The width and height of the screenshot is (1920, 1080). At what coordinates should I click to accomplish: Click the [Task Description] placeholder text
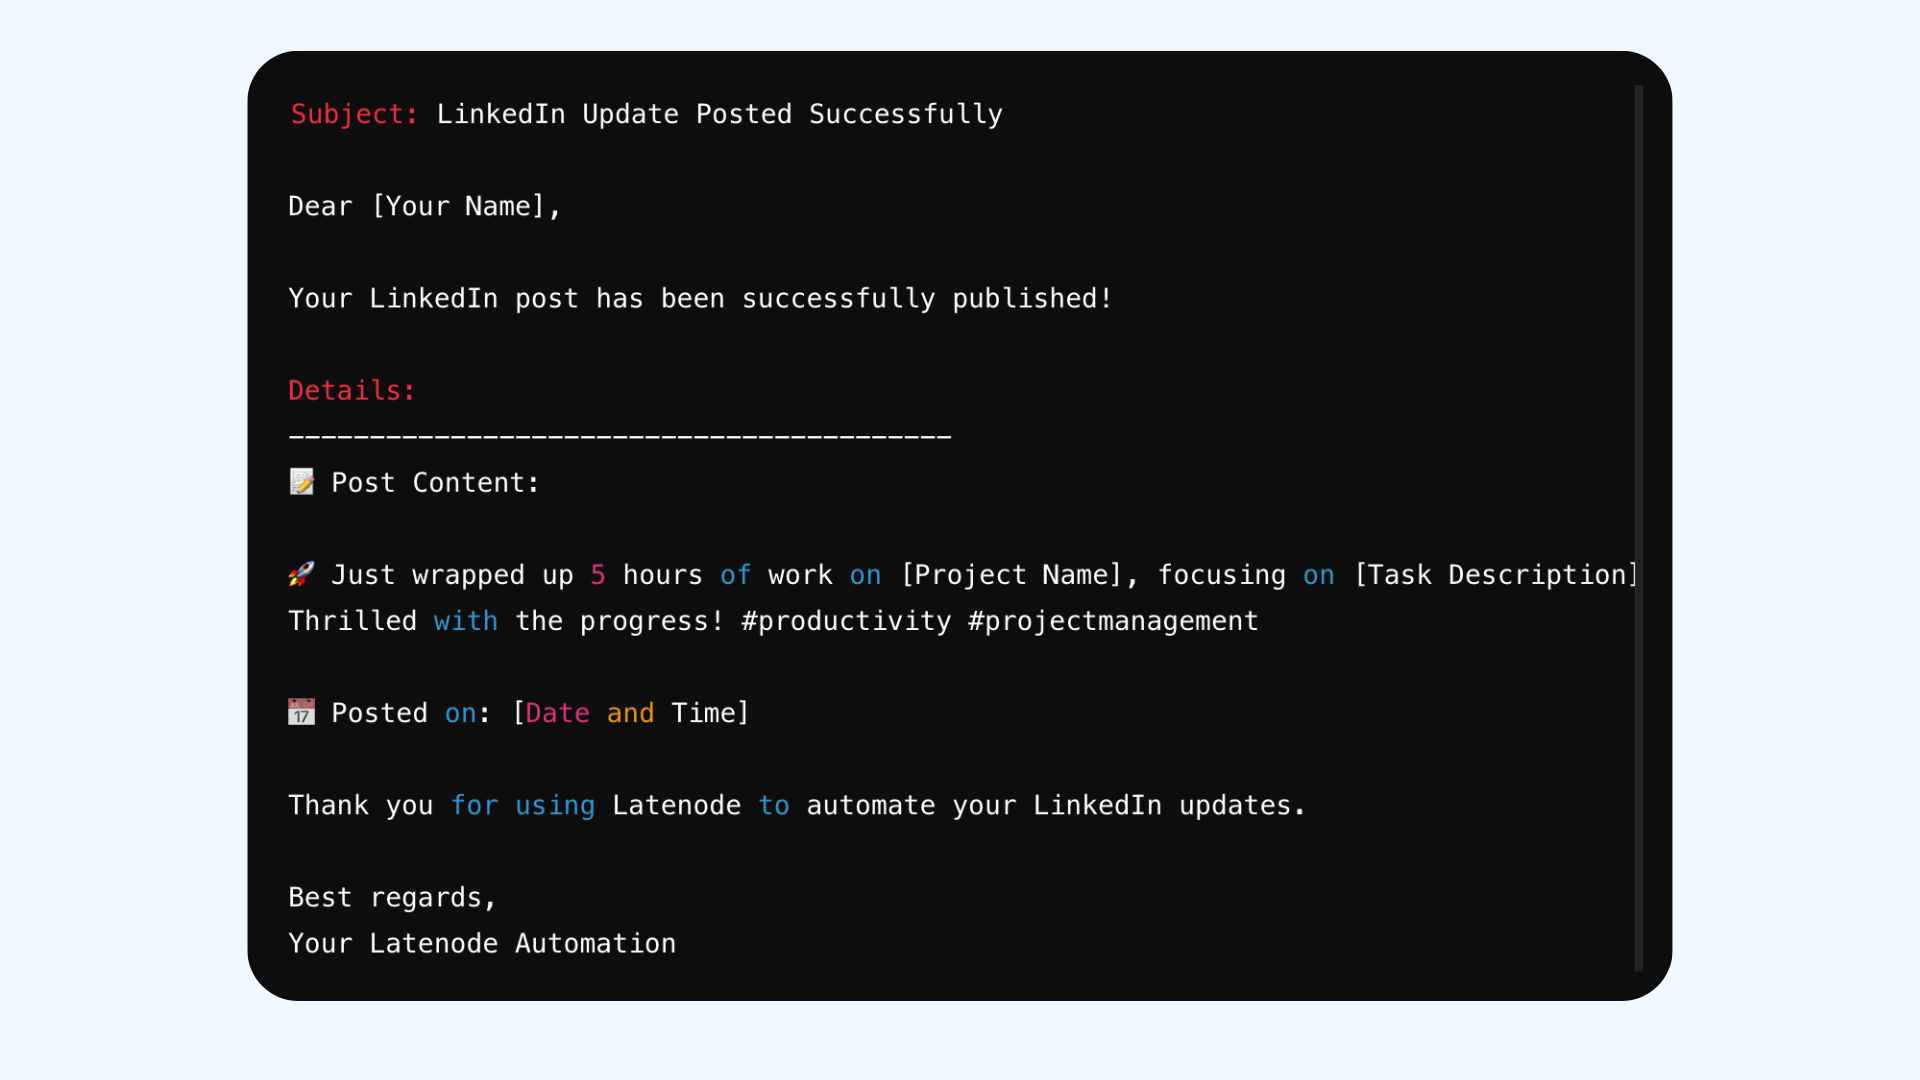coord(1494,575)
